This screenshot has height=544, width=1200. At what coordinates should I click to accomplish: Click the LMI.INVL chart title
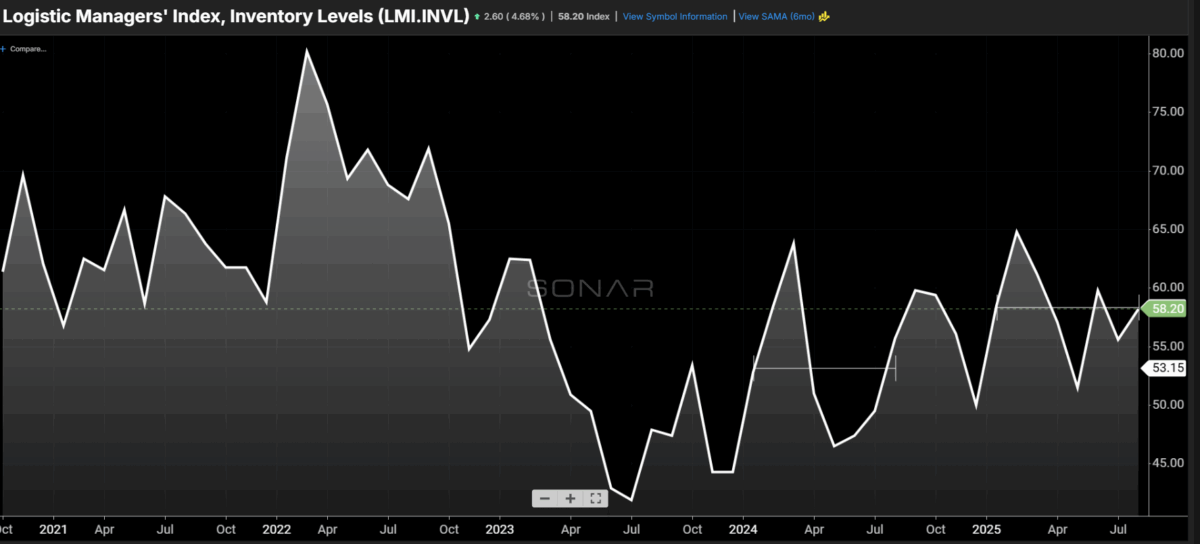click(x=236, y=16)
